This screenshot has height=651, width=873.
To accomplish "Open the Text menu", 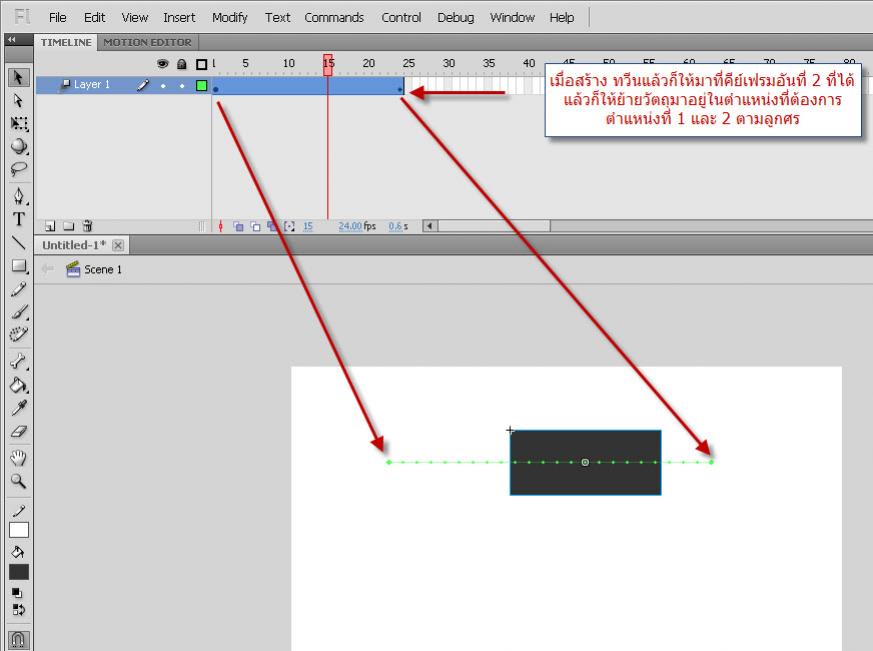I will coord(277,17).
